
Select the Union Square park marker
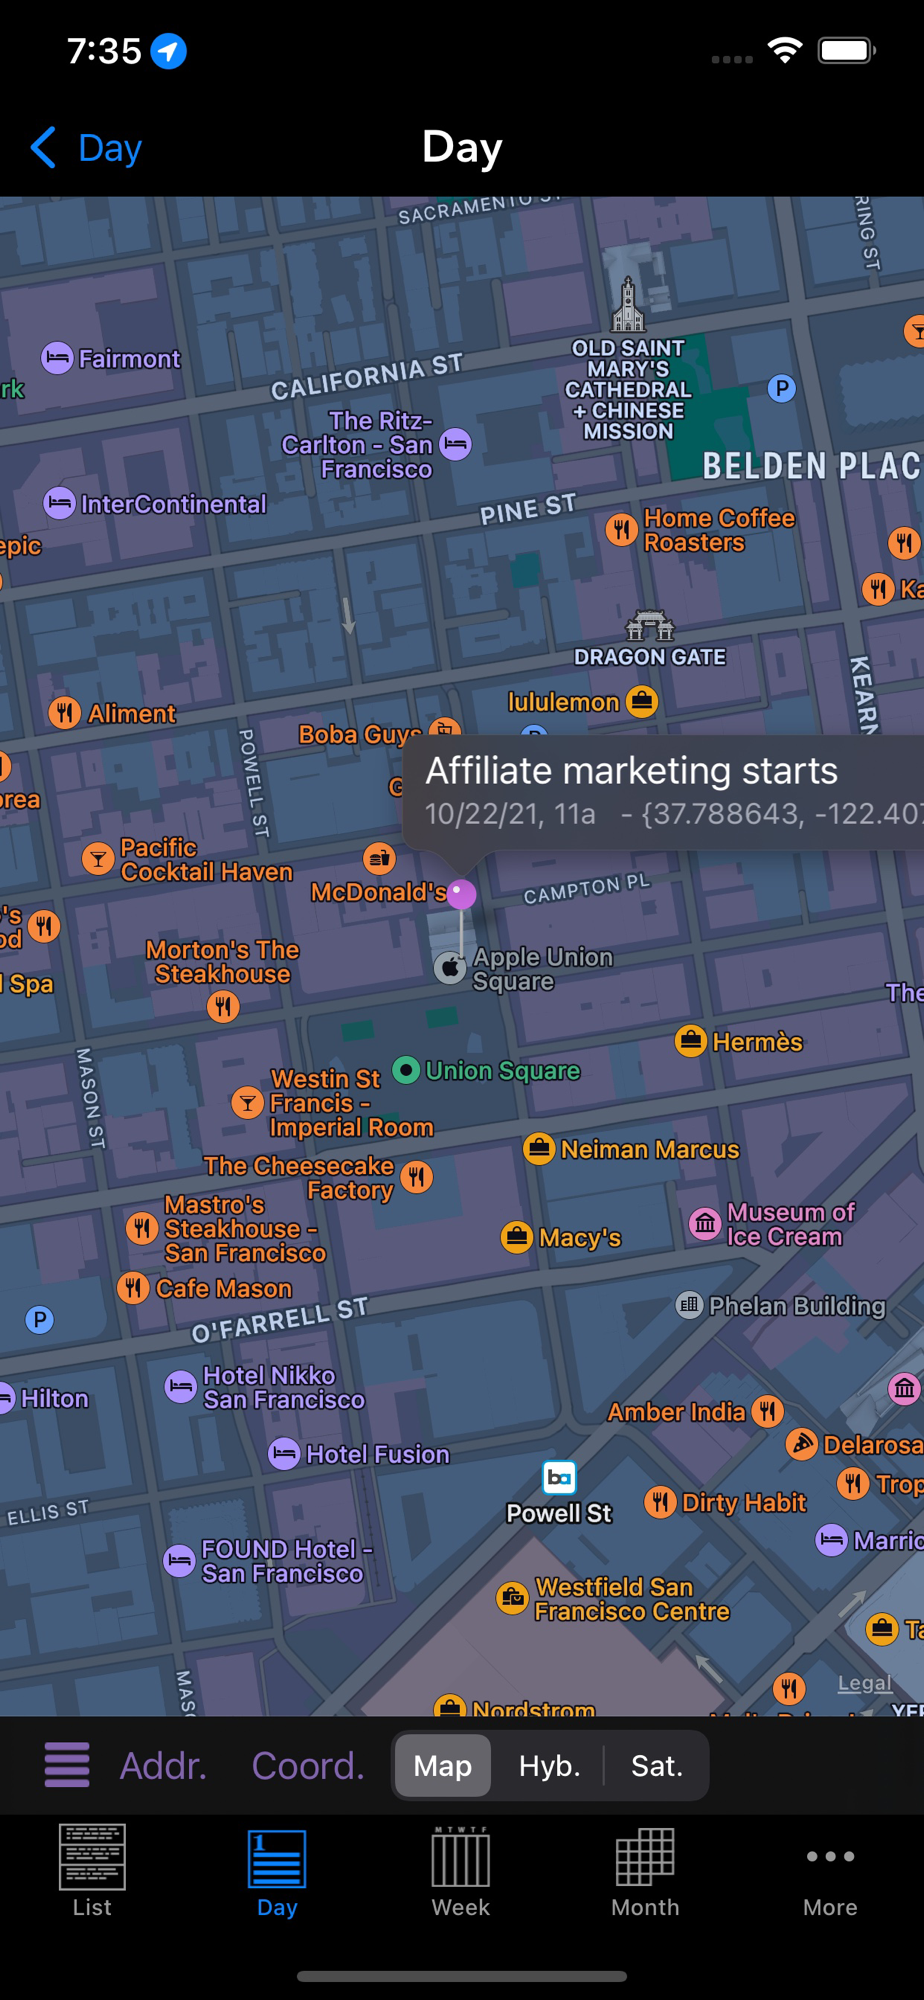[405, 1070]
